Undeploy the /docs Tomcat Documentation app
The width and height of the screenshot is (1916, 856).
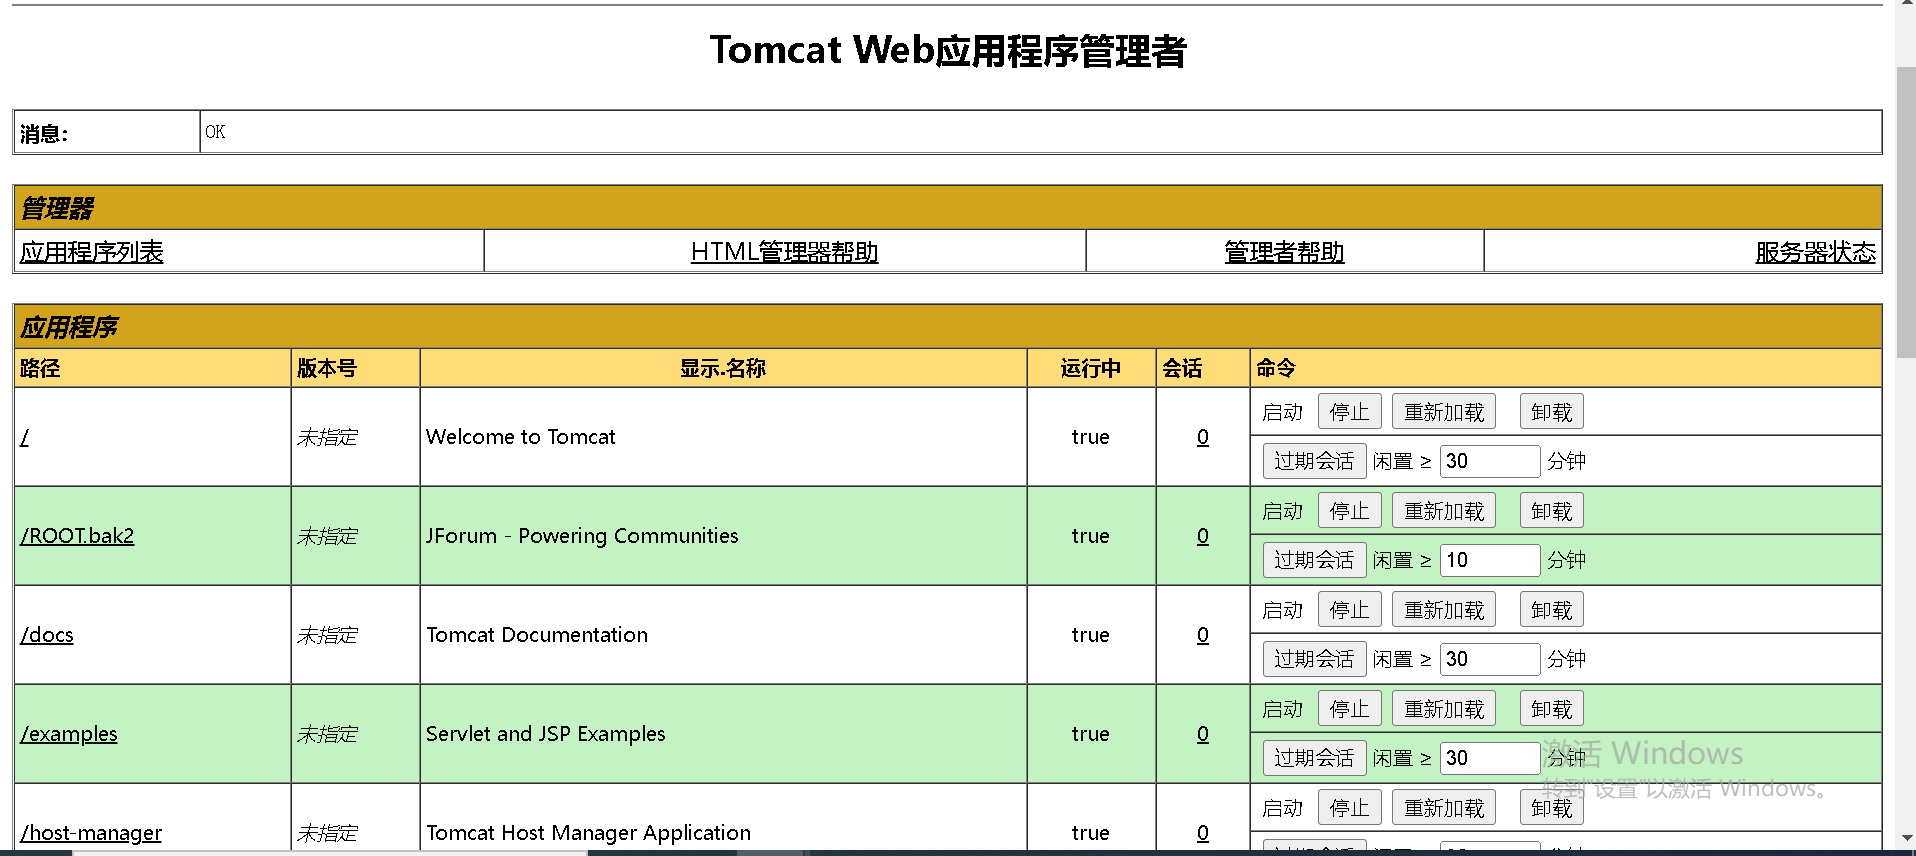[1552, 610]
